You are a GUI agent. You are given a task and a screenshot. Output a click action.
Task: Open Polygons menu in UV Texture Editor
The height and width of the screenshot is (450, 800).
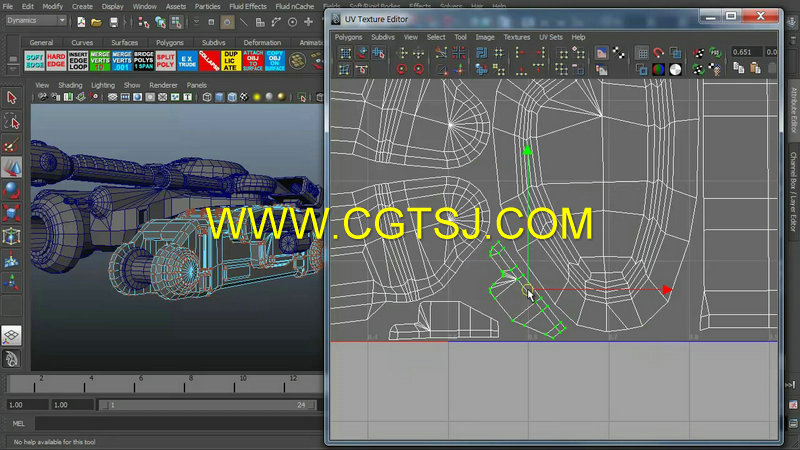(x=348, y=37)
